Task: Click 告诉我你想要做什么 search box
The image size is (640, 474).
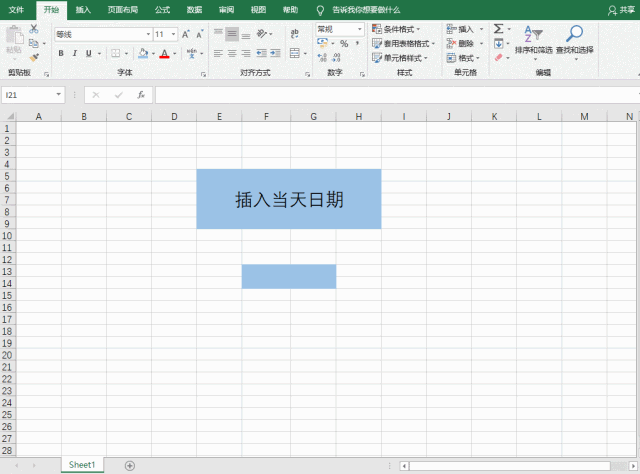Action: (366, 10)
